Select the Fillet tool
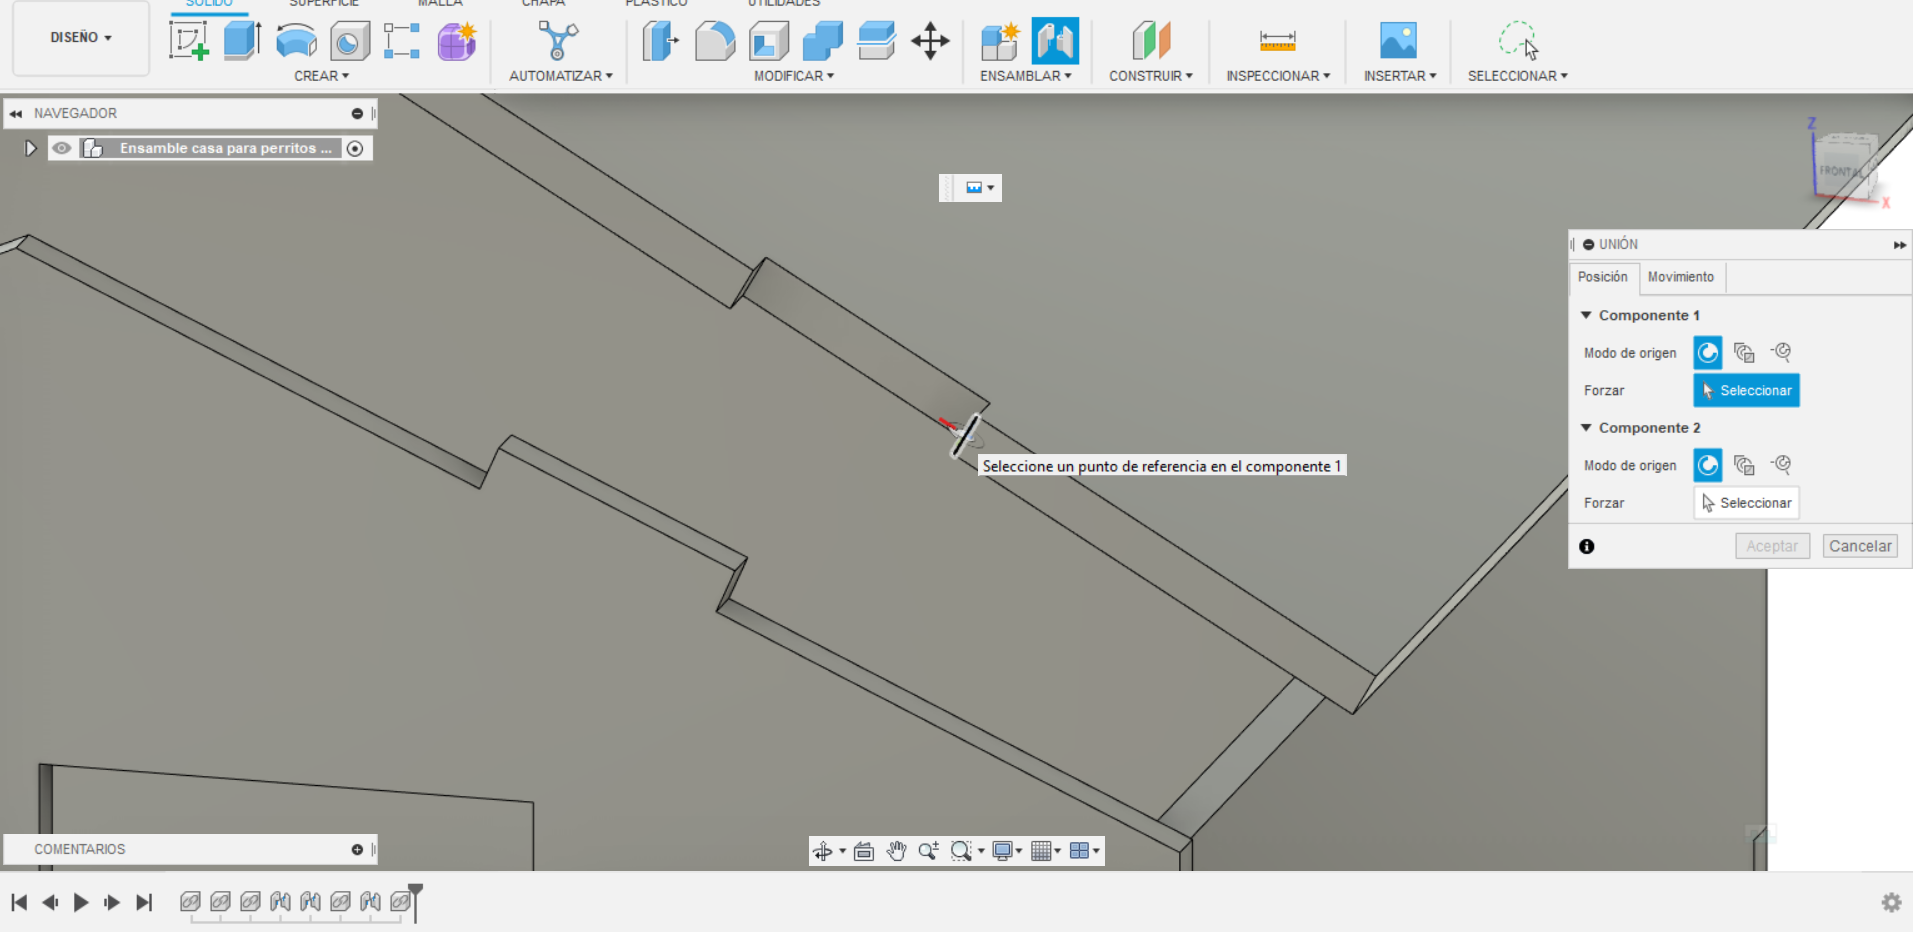 point(715,41)
